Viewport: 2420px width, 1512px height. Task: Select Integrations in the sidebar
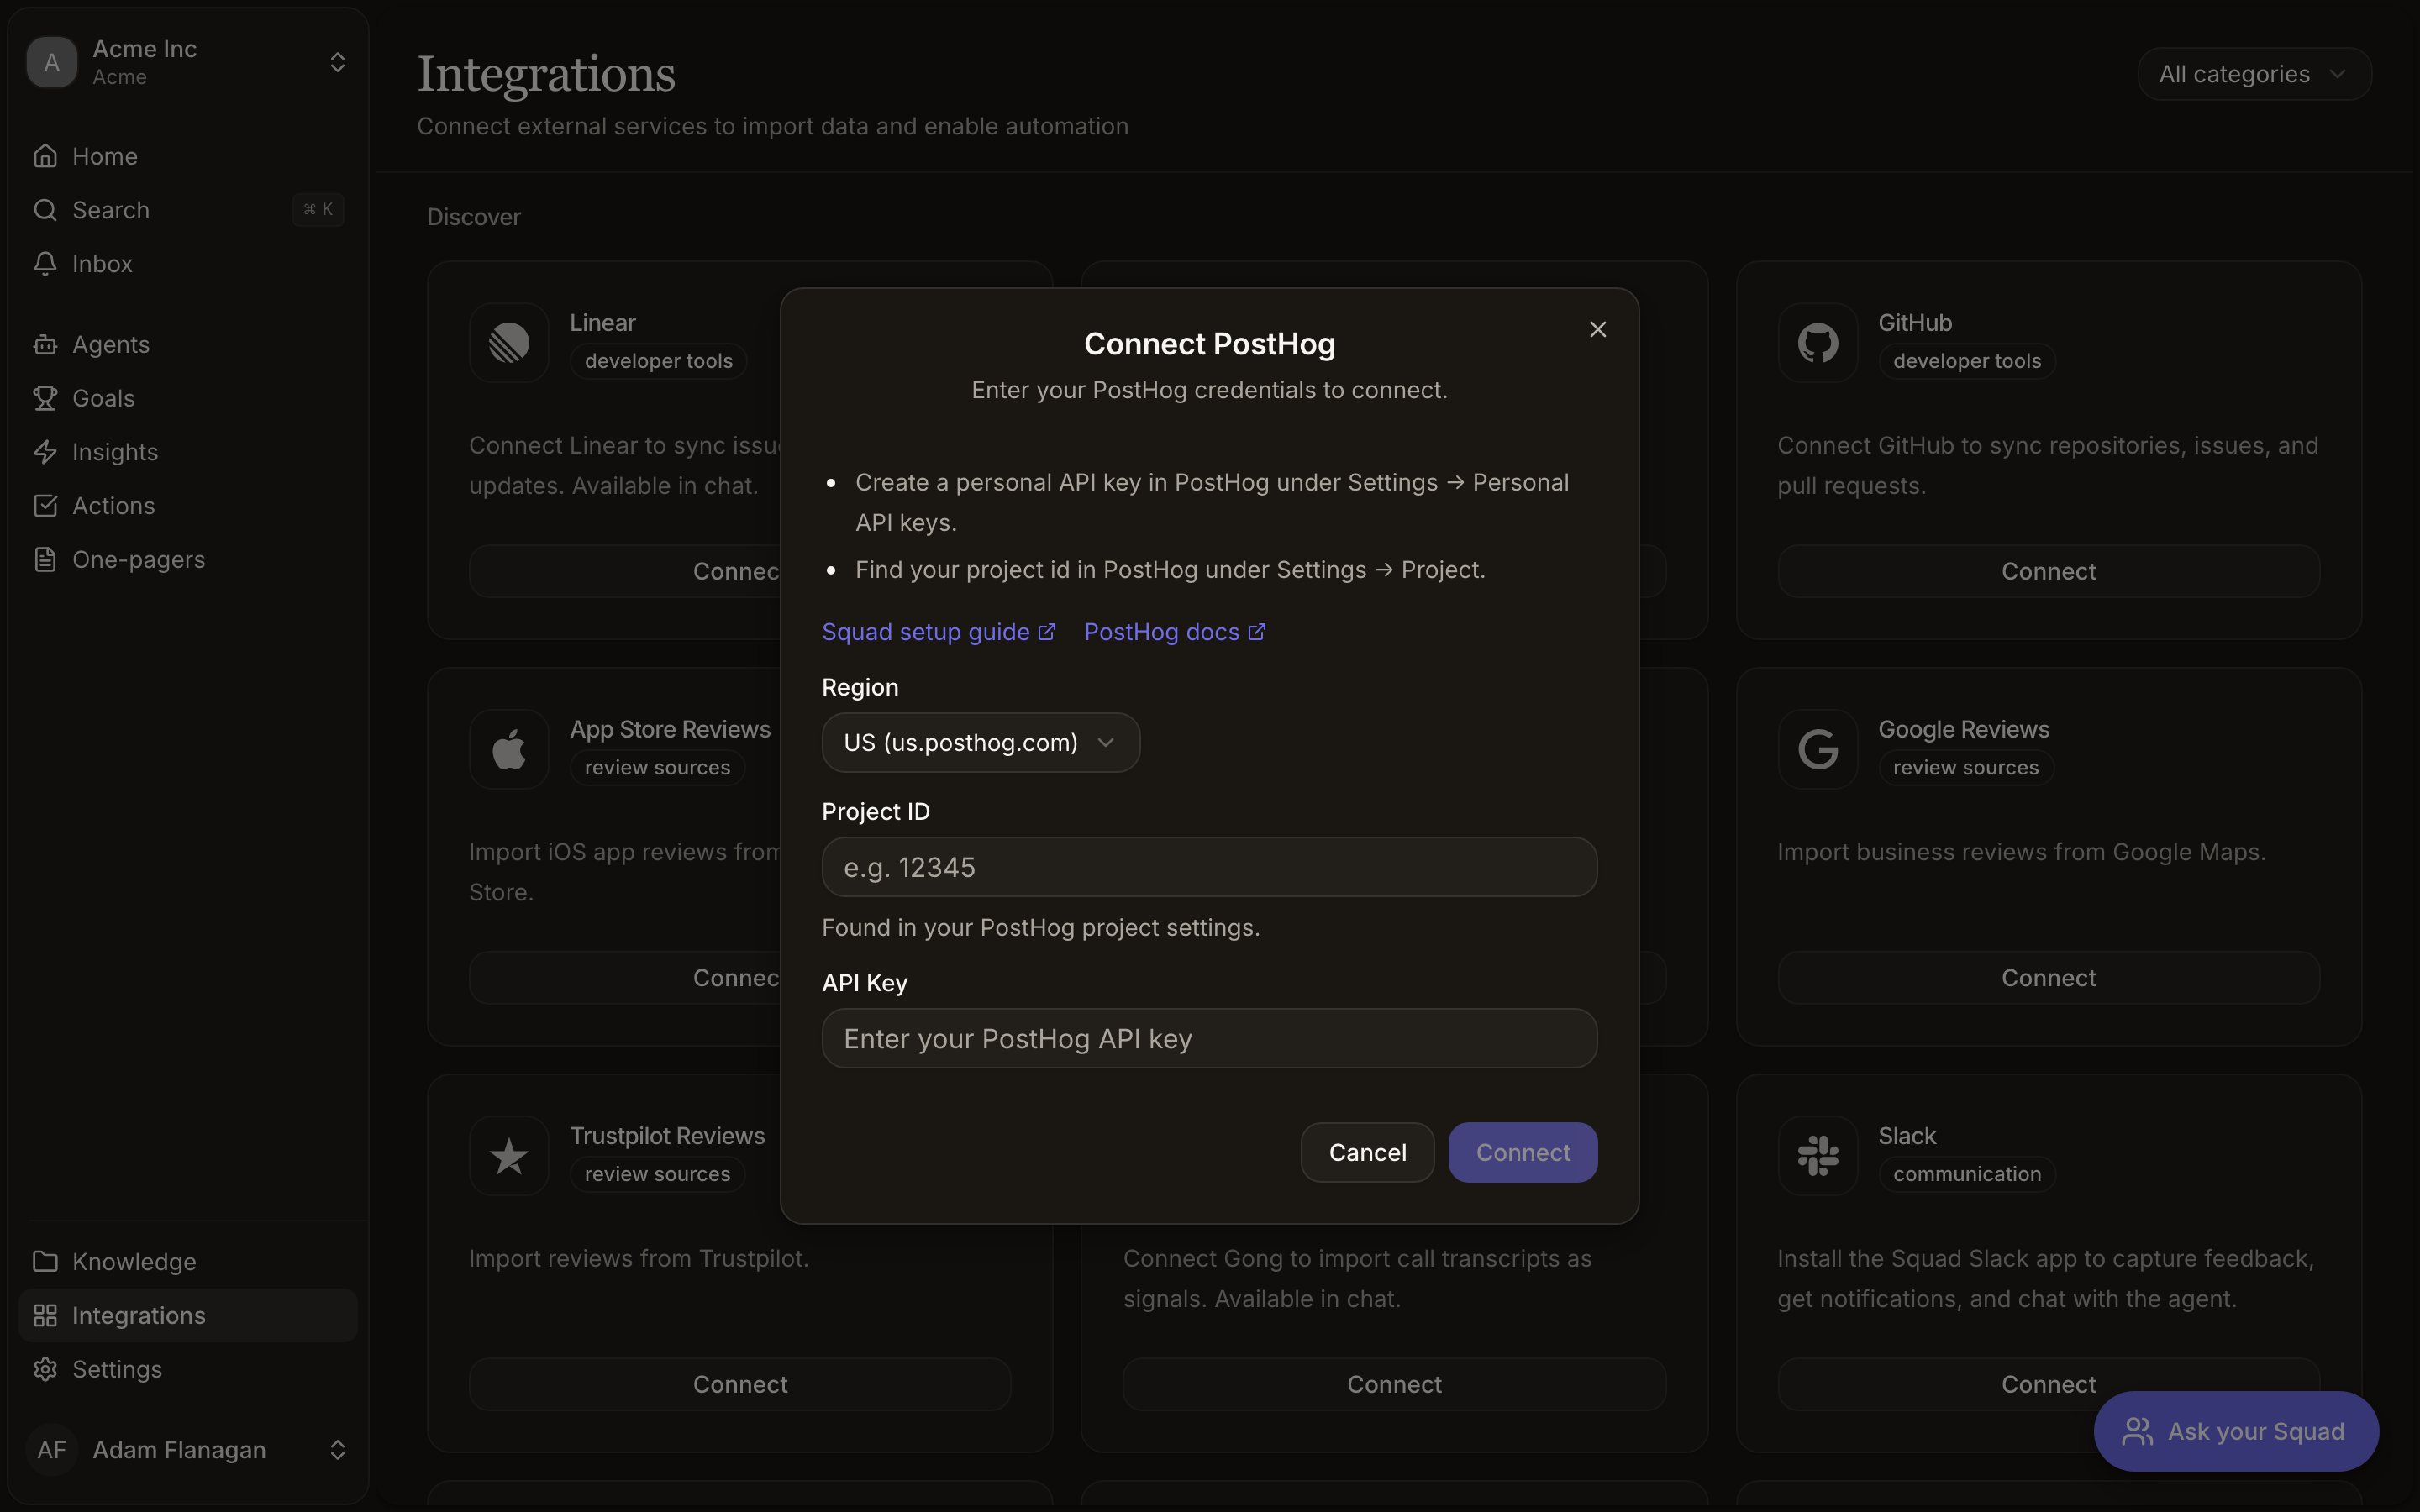(x=188, y=1316)
